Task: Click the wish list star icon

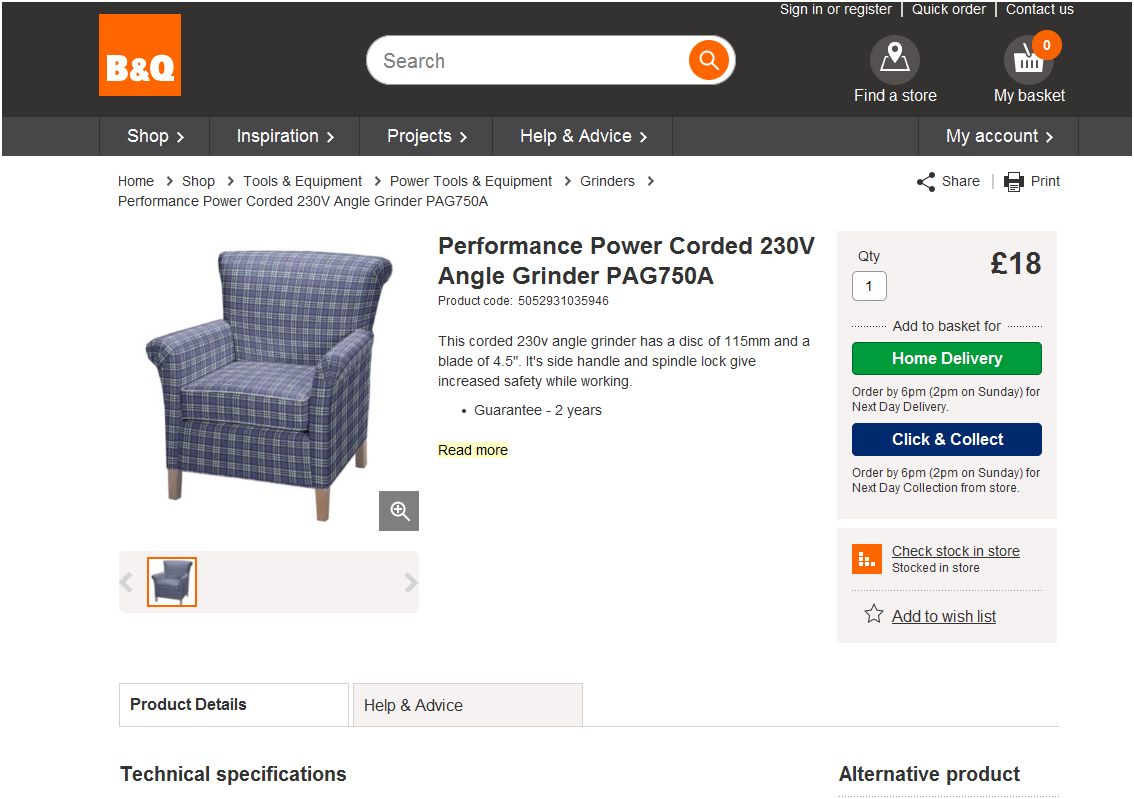Action: [874, 614]
